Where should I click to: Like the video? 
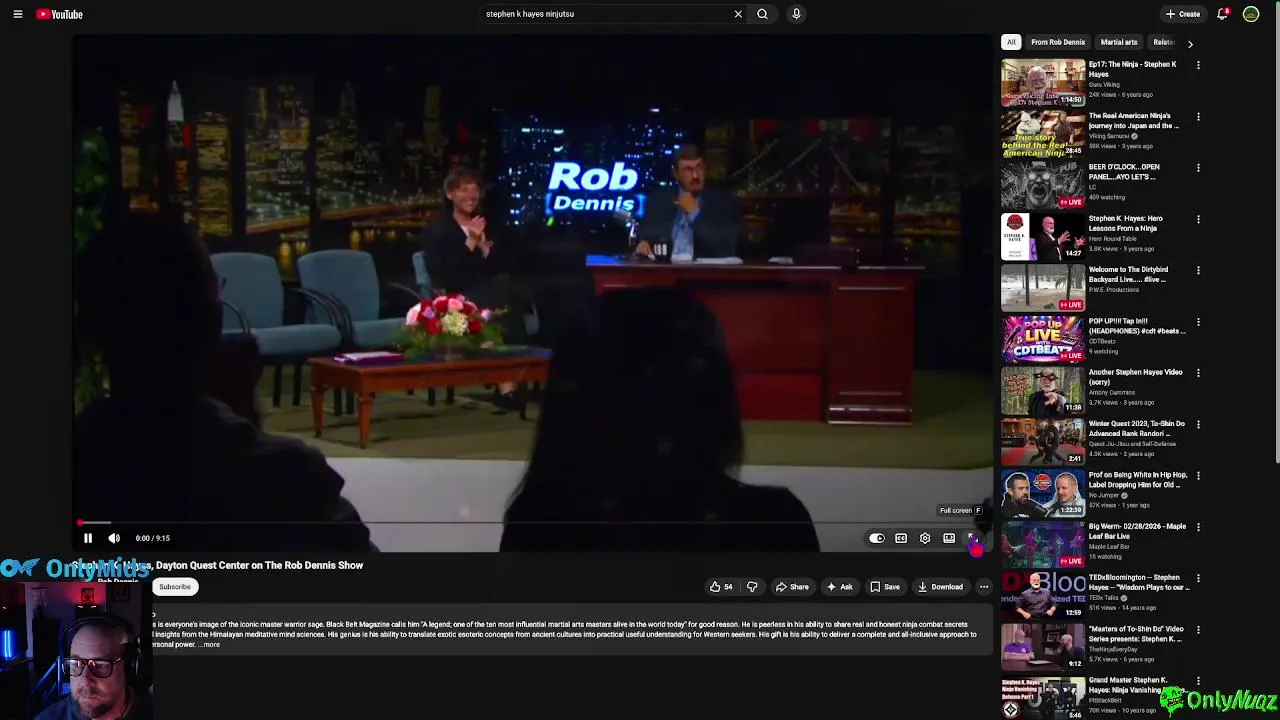tap(722, 587)
